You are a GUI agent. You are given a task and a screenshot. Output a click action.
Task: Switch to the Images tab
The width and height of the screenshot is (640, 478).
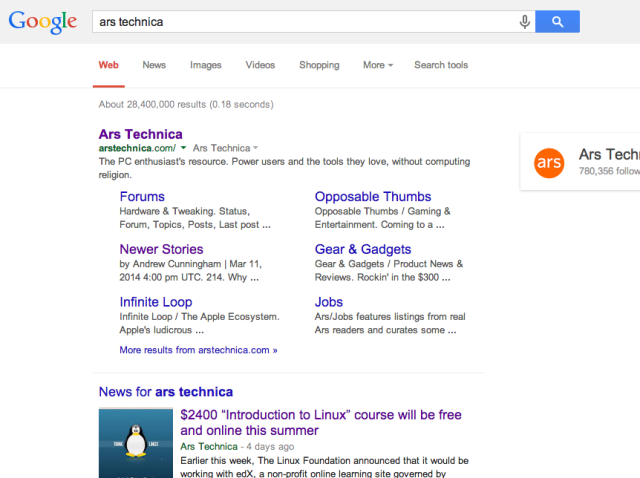tap(206, 65)
